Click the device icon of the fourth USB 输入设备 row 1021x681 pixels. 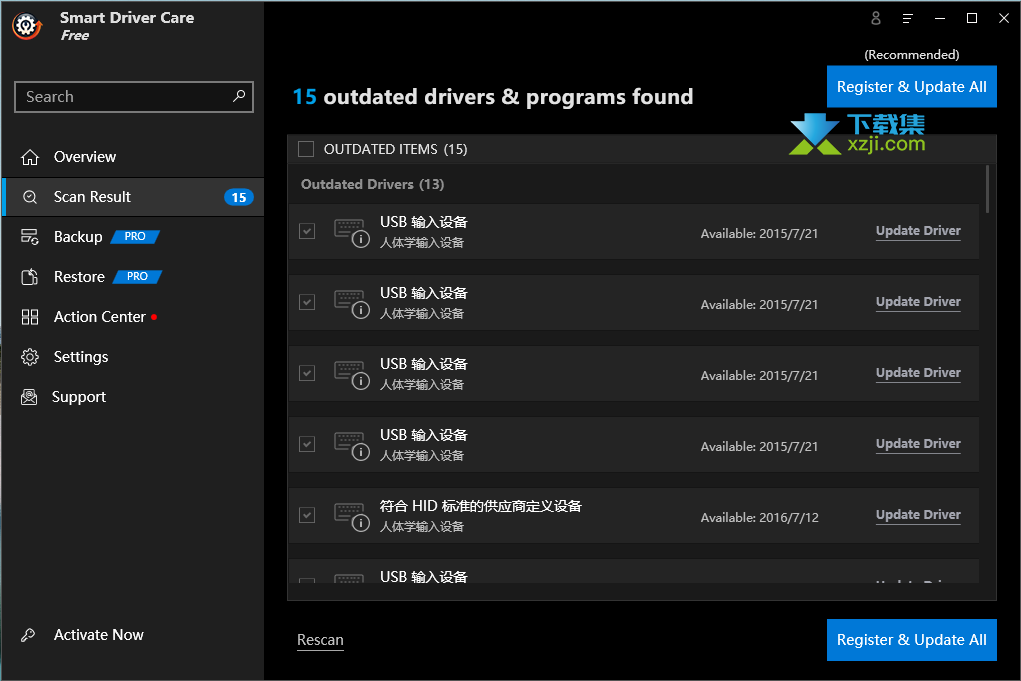point(351,445)
